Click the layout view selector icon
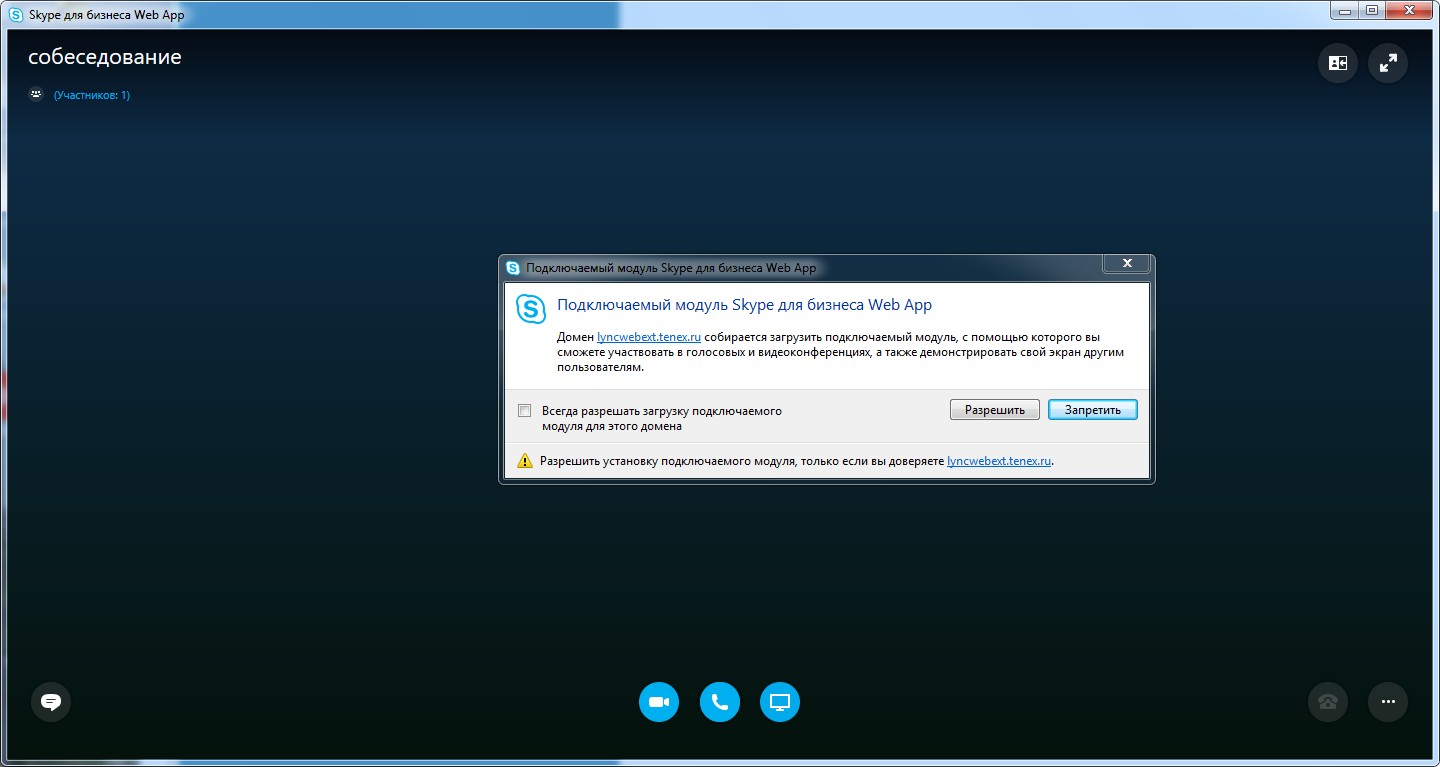1440x767 pixels. click(1338, 63)
